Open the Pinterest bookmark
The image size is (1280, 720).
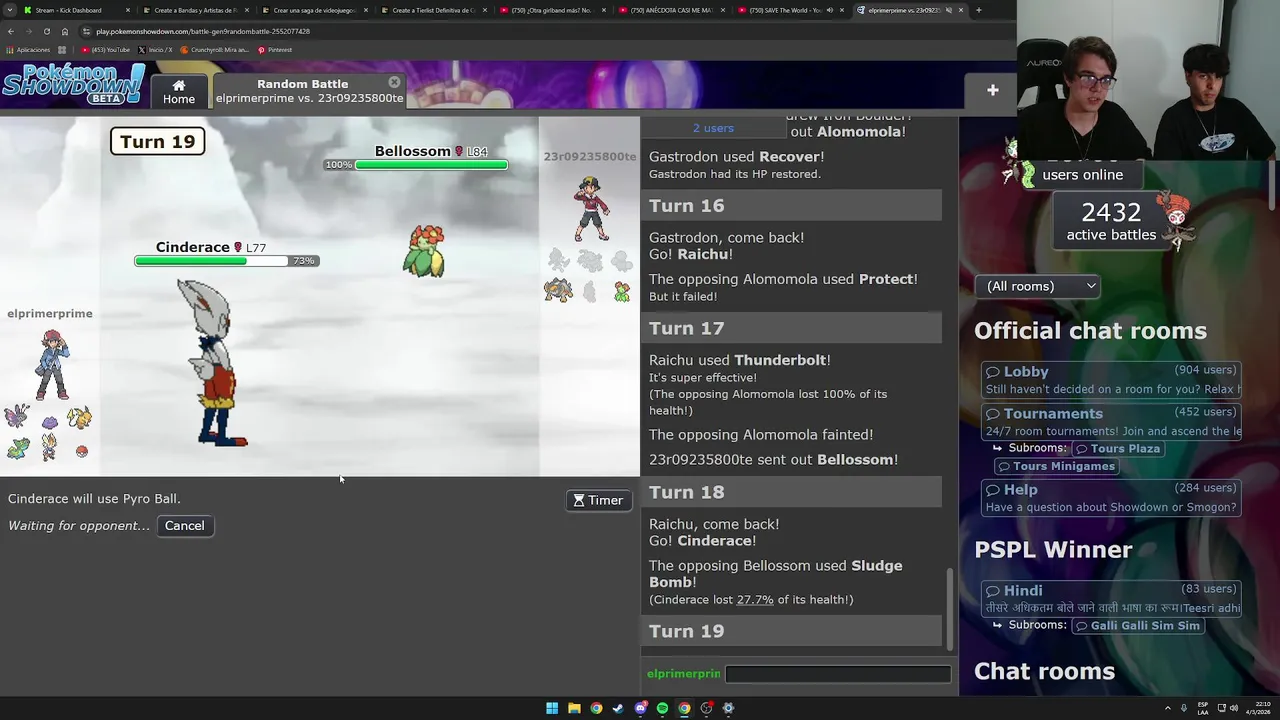tap(275, 50)
